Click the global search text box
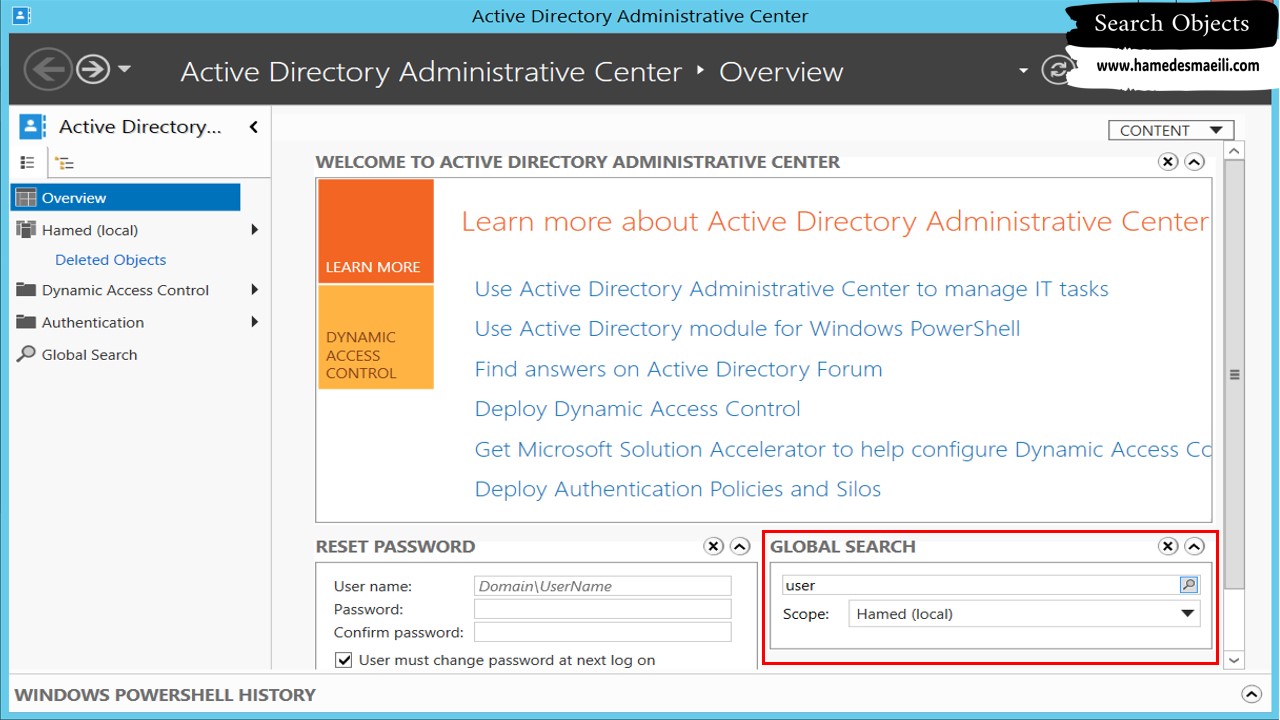 (980, 585)
